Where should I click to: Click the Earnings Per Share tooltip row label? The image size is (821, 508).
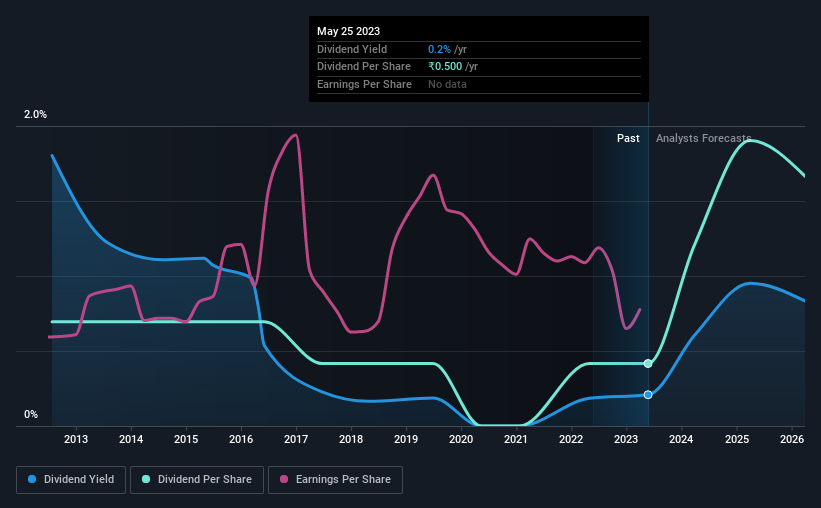364,84
